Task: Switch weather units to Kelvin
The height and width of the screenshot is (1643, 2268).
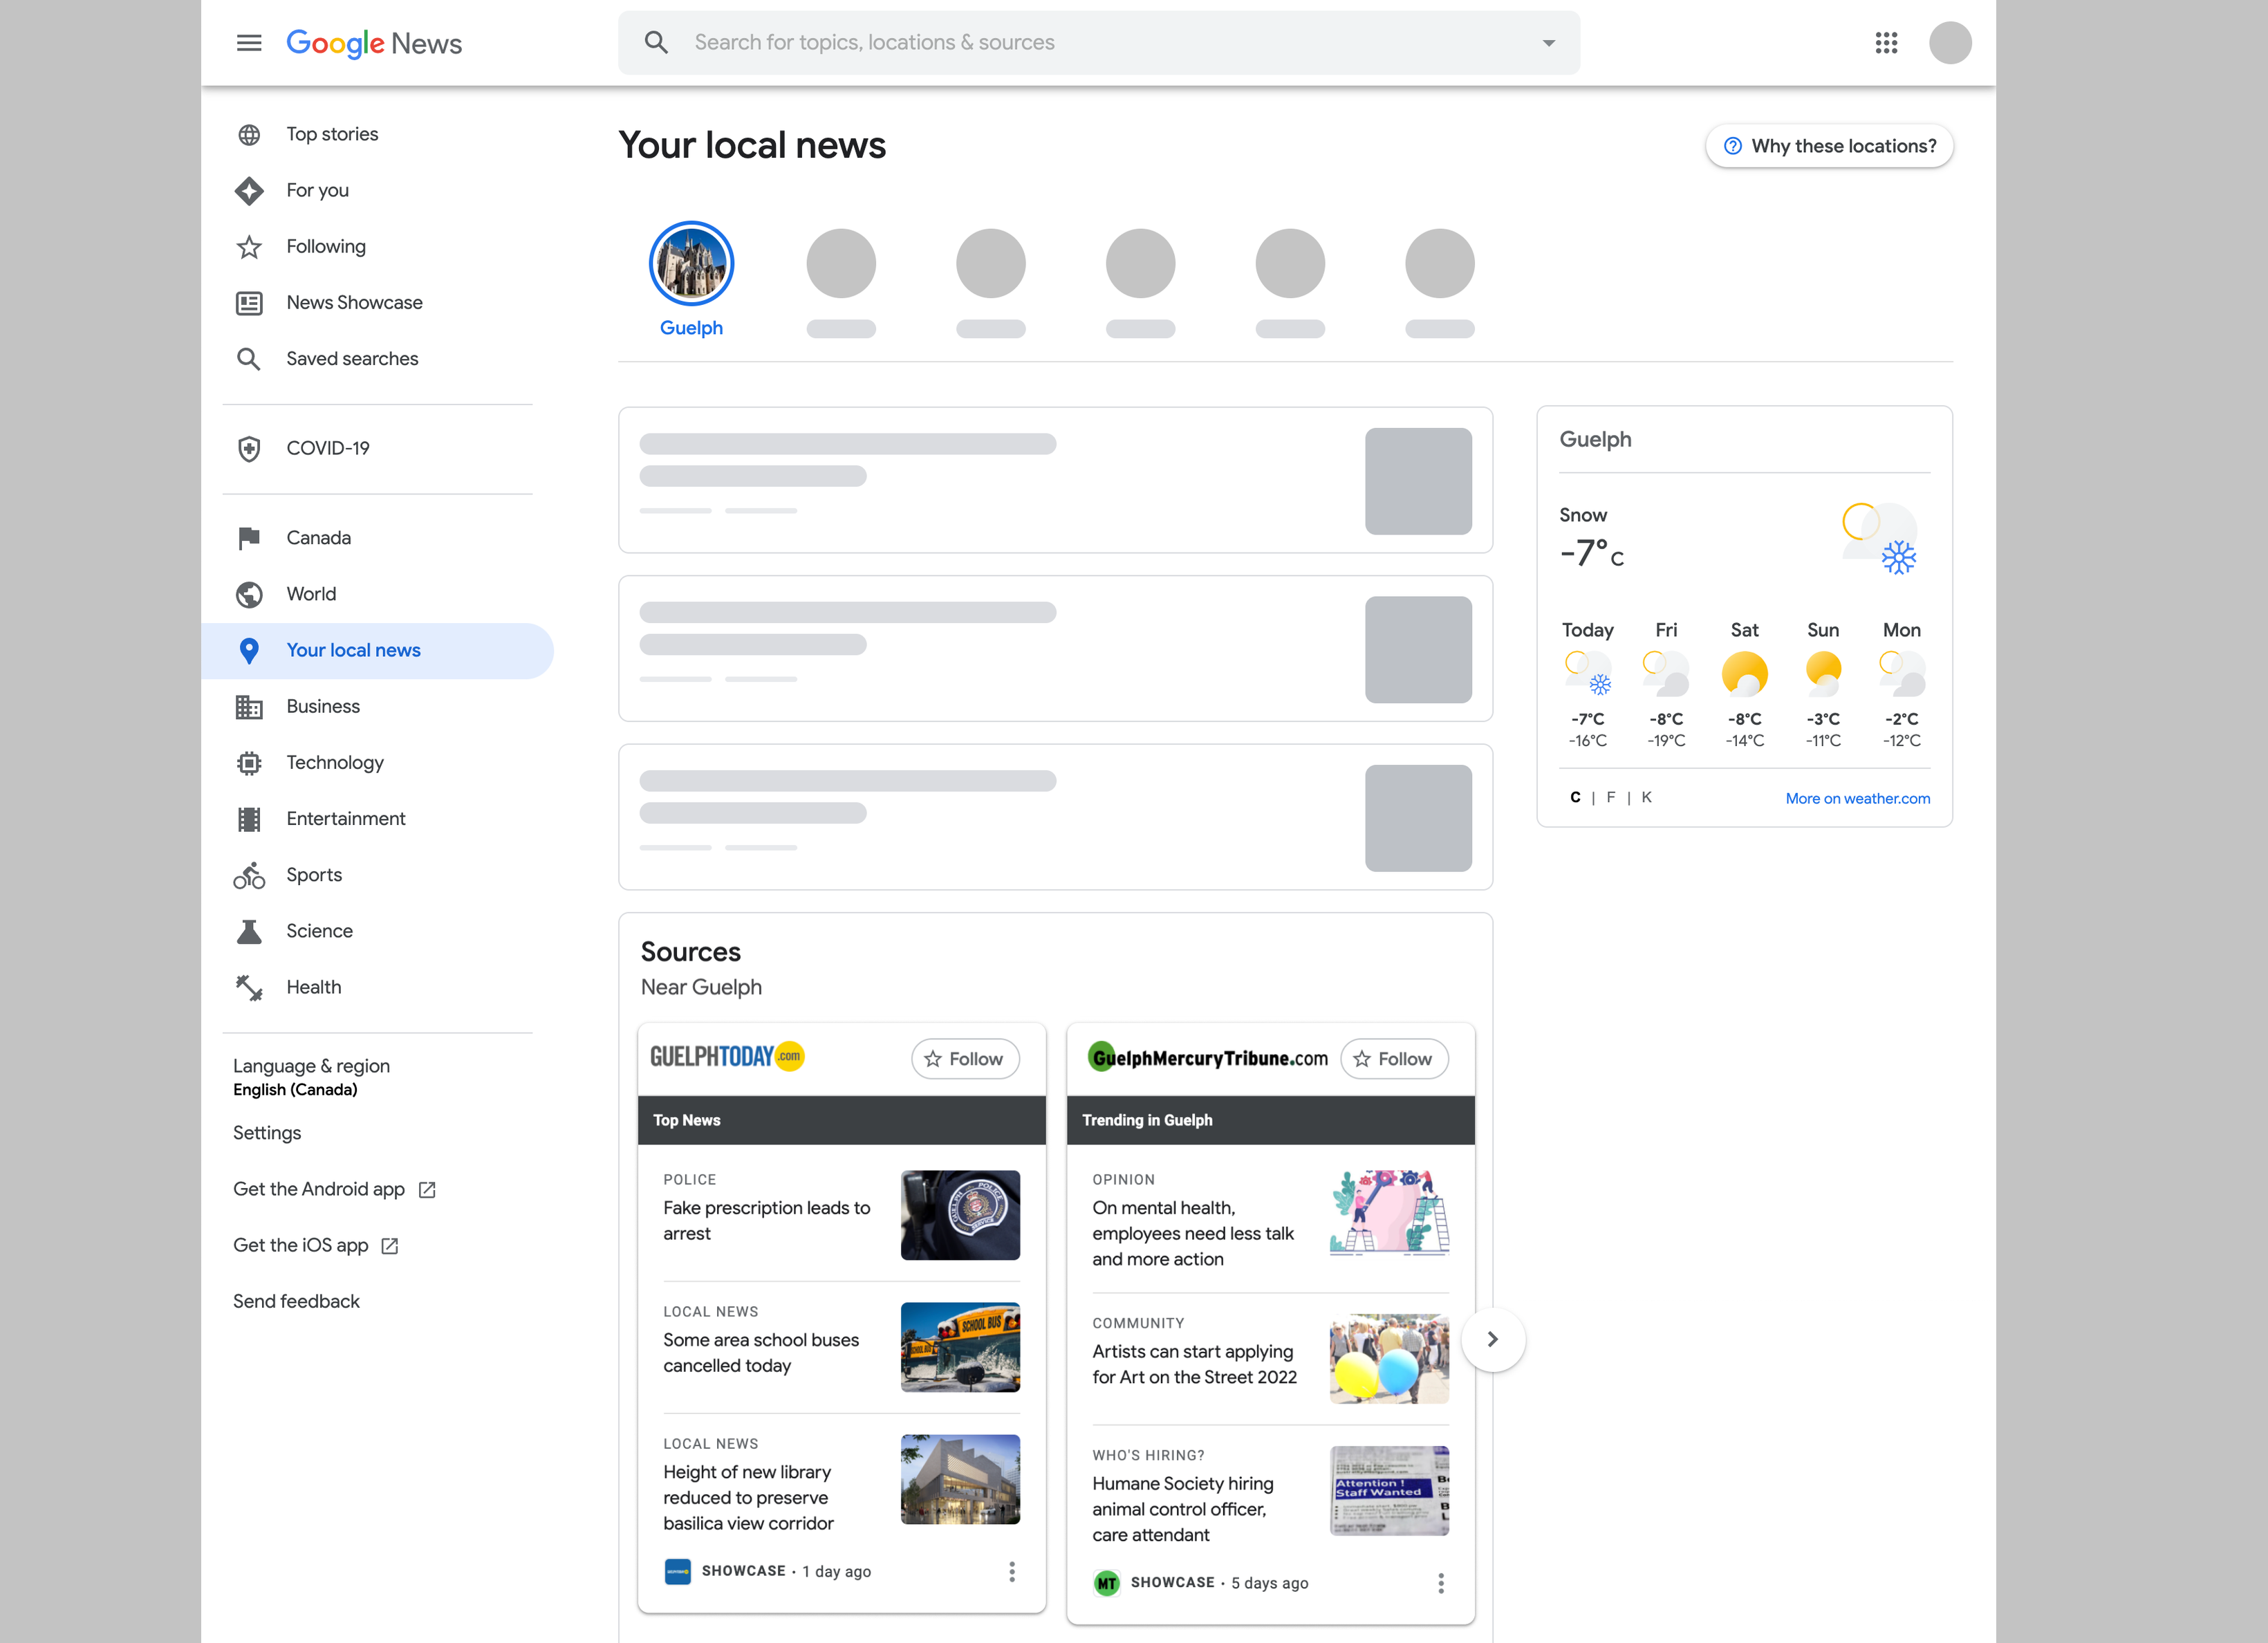Action: (1646, 797)
